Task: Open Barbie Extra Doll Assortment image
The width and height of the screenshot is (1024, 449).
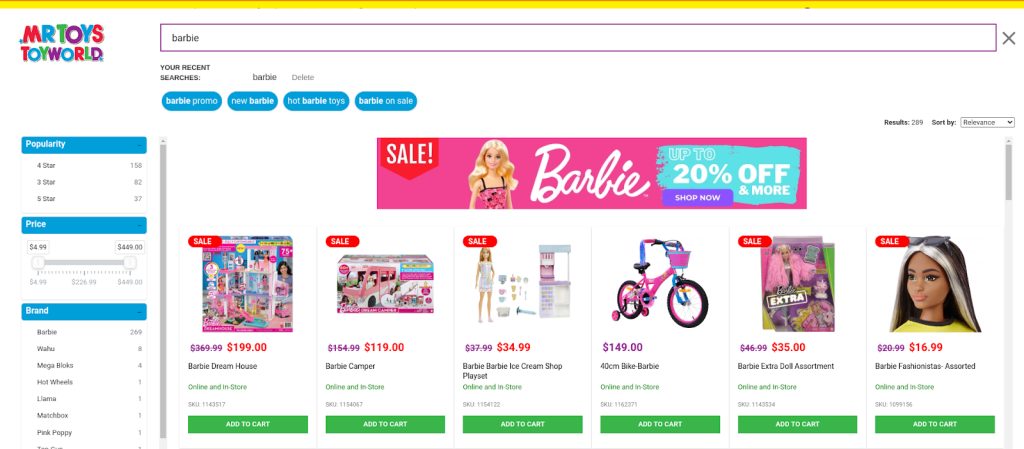Action: pos(797,285)
